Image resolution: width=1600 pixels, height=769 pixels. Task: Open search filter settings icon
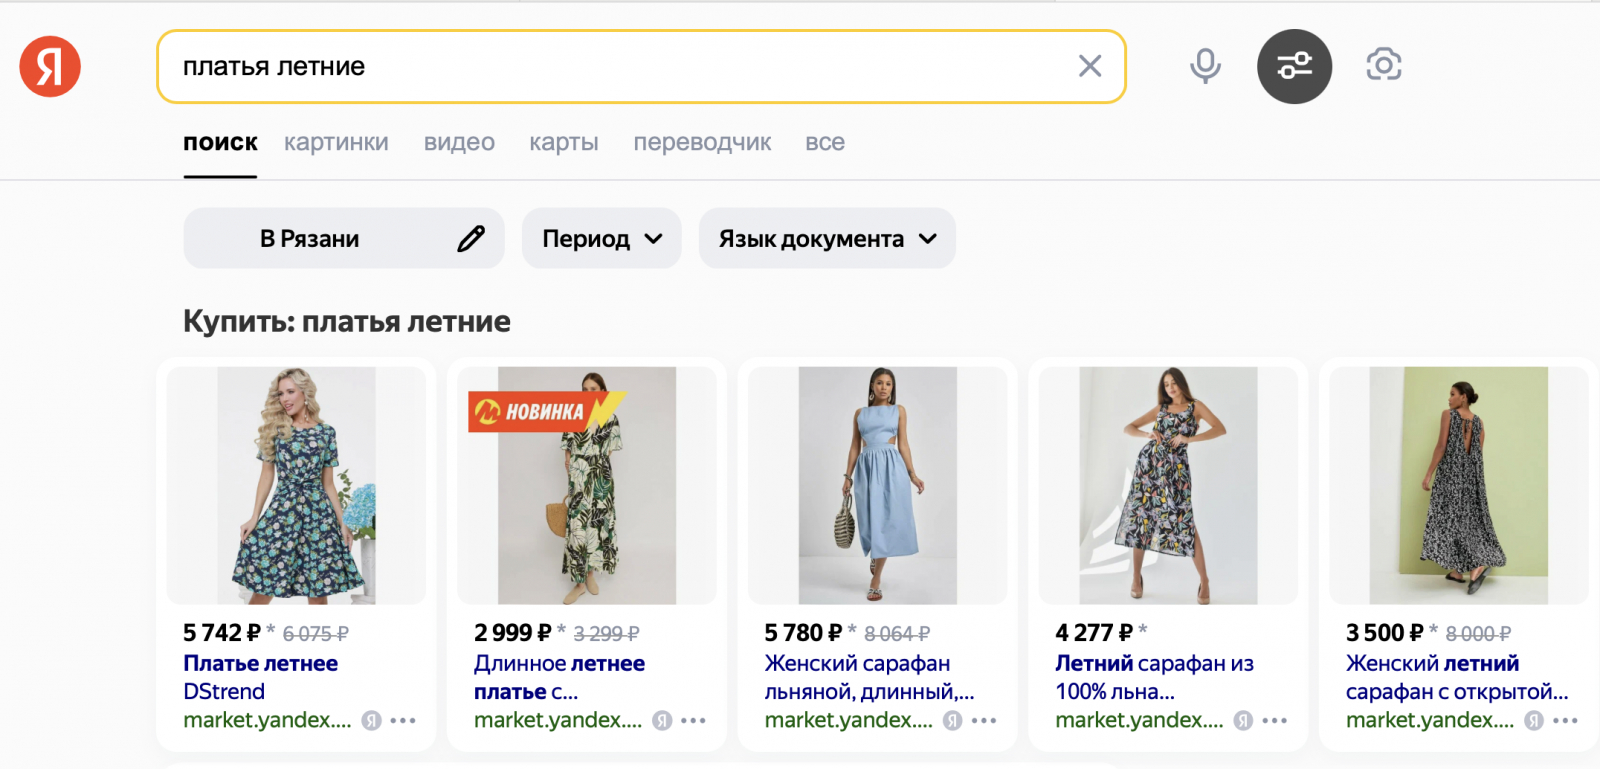coord(1294,67)
